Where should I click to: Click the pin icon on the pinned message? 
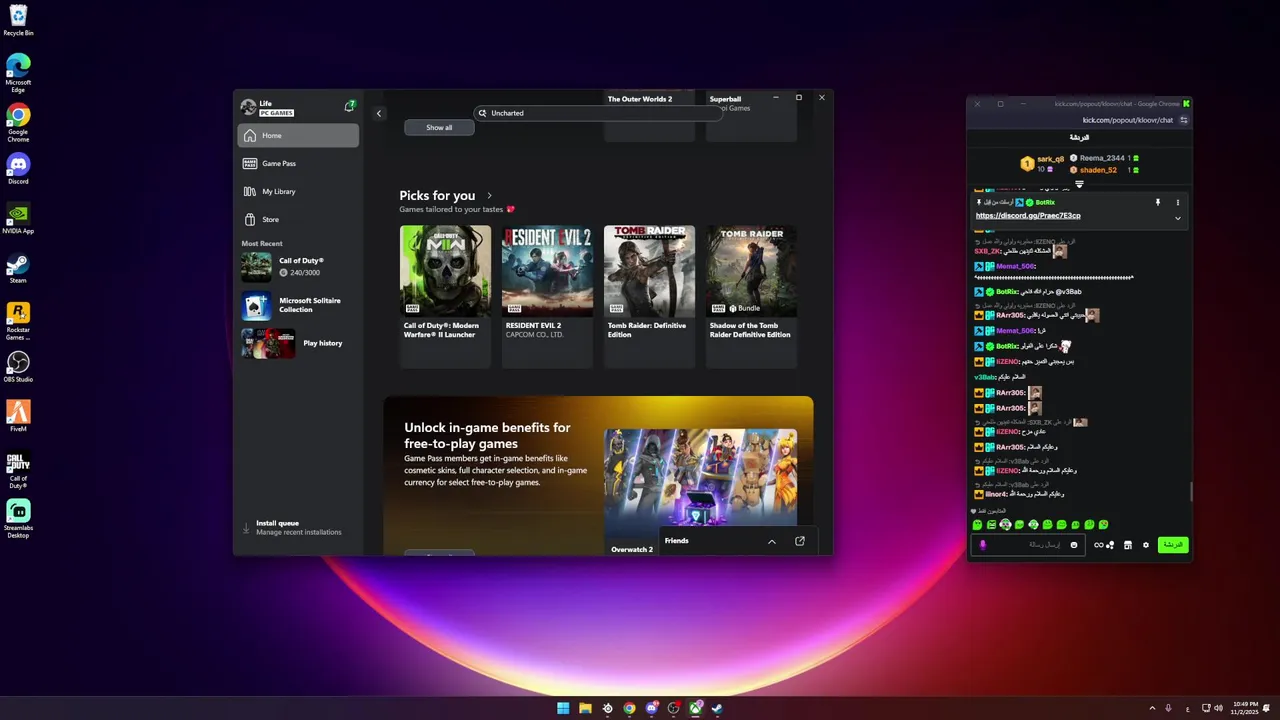pos(1158,203)
